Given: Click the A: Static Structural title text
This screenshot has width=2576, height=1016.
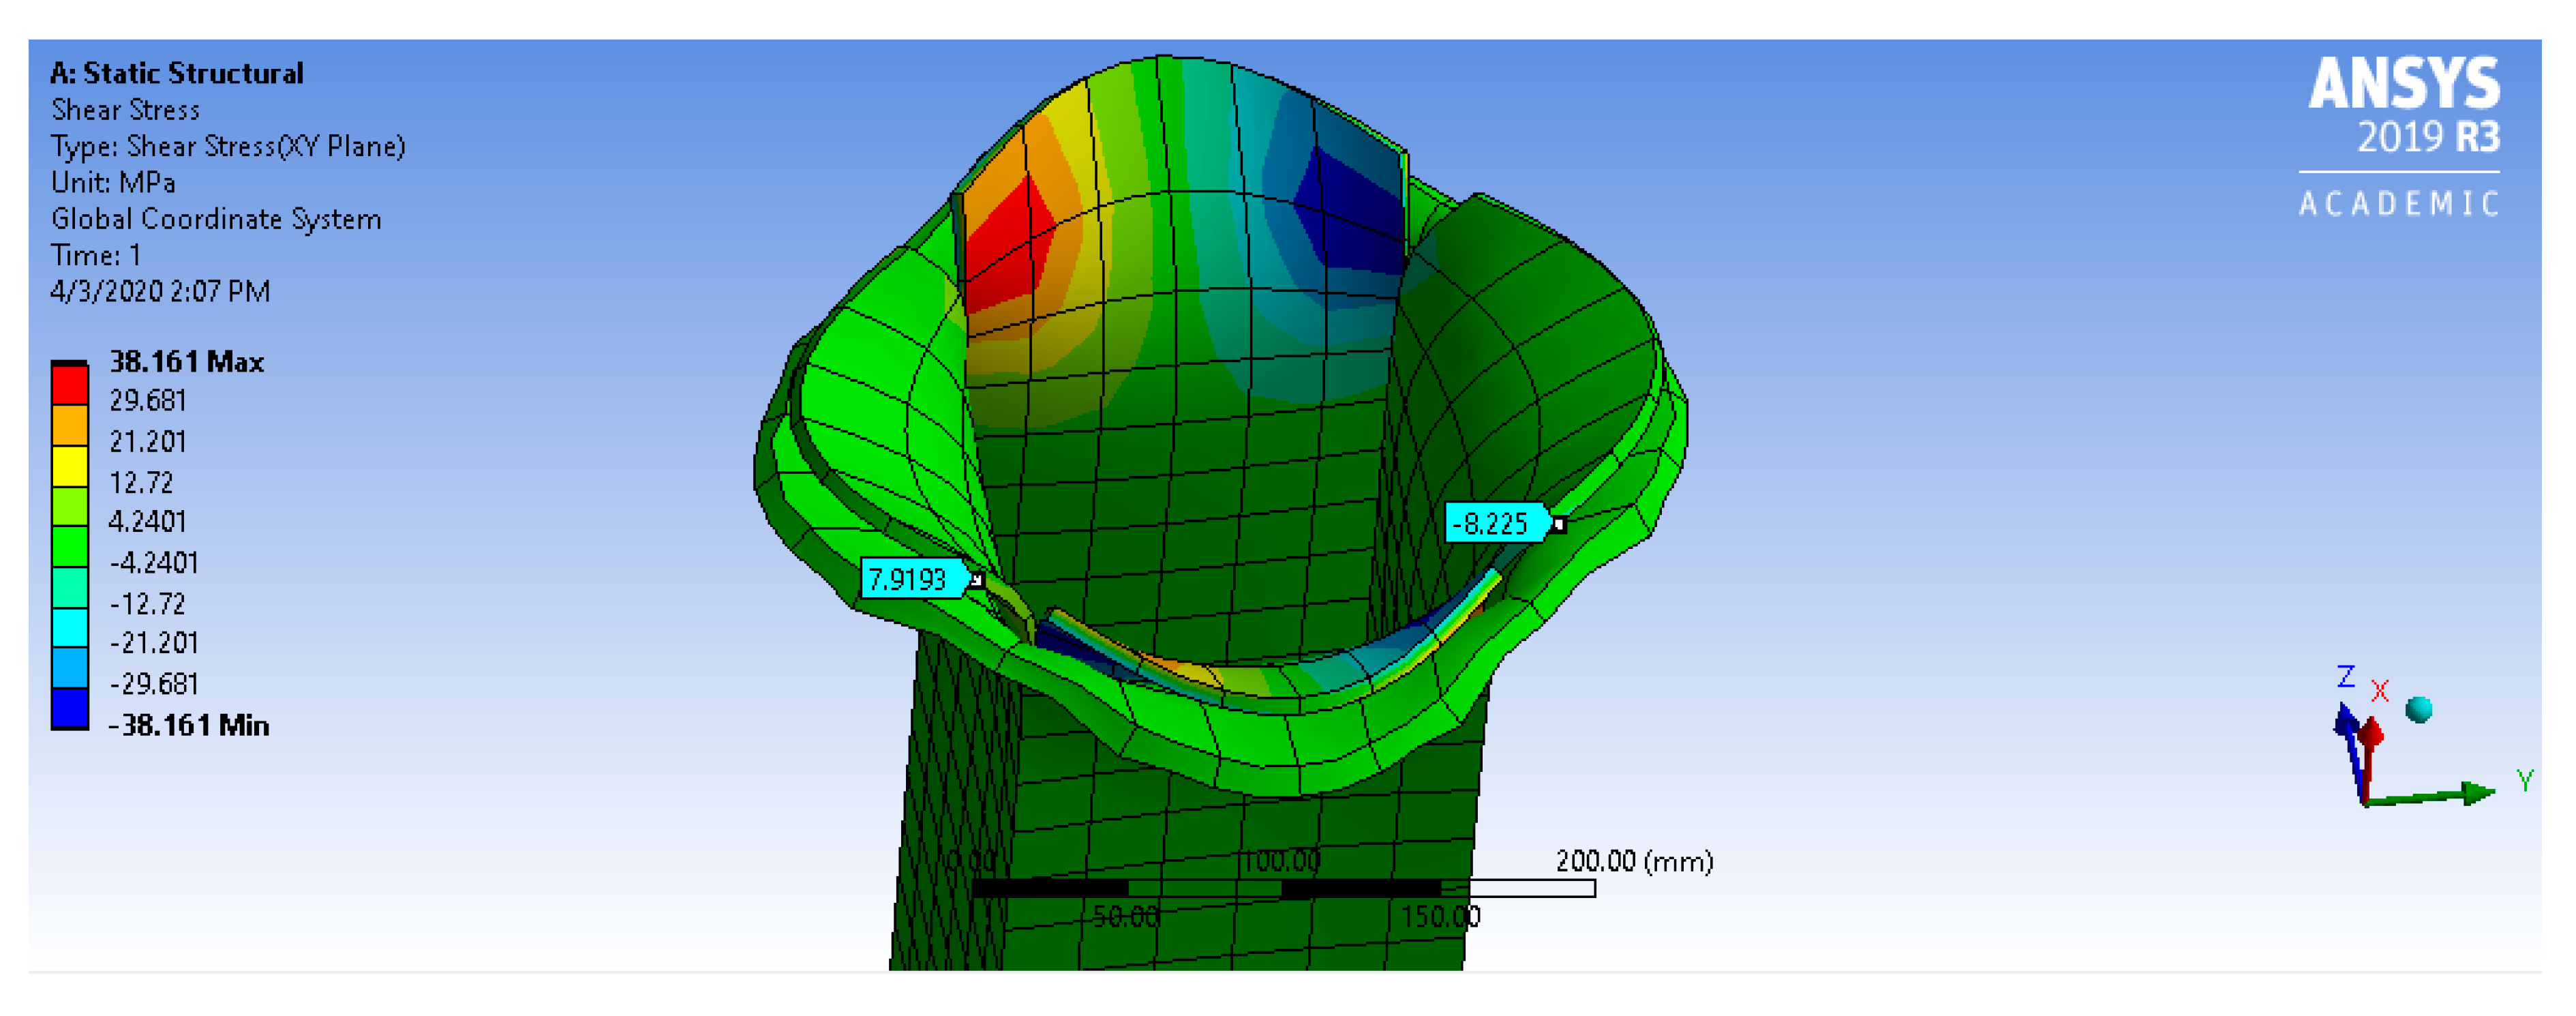Looking at the screenshot, I should coord(176,73).
